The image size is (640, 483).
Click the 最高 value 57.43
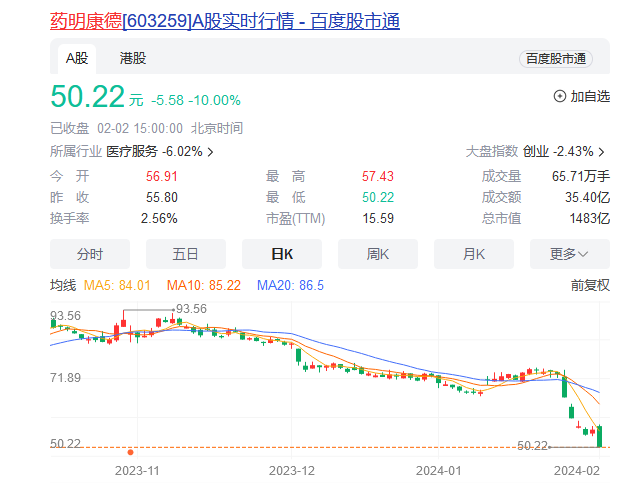[378, 176]
